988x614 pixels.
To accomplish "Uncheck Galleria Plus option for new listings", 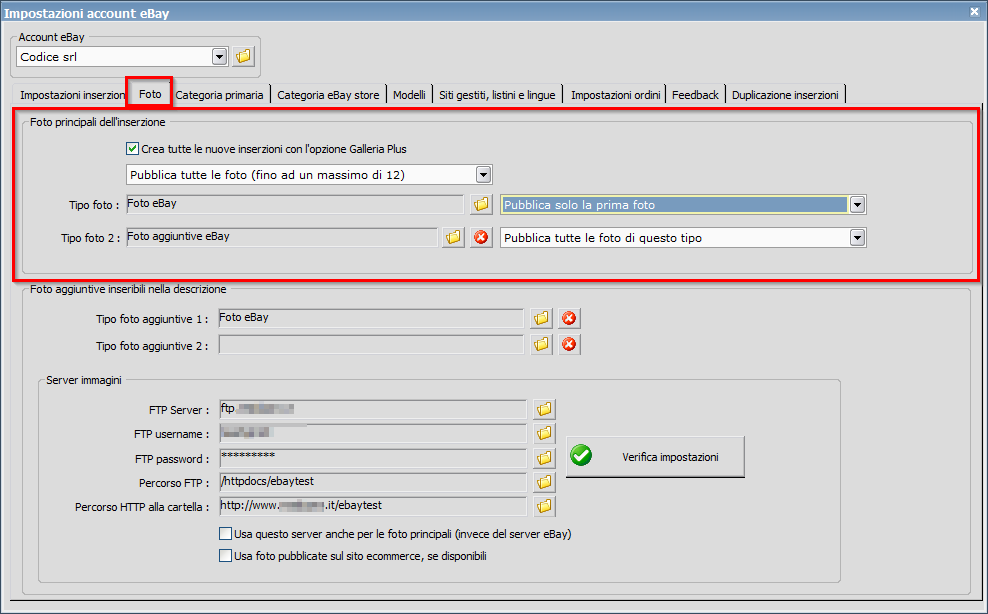I will [x=132, y=149].
